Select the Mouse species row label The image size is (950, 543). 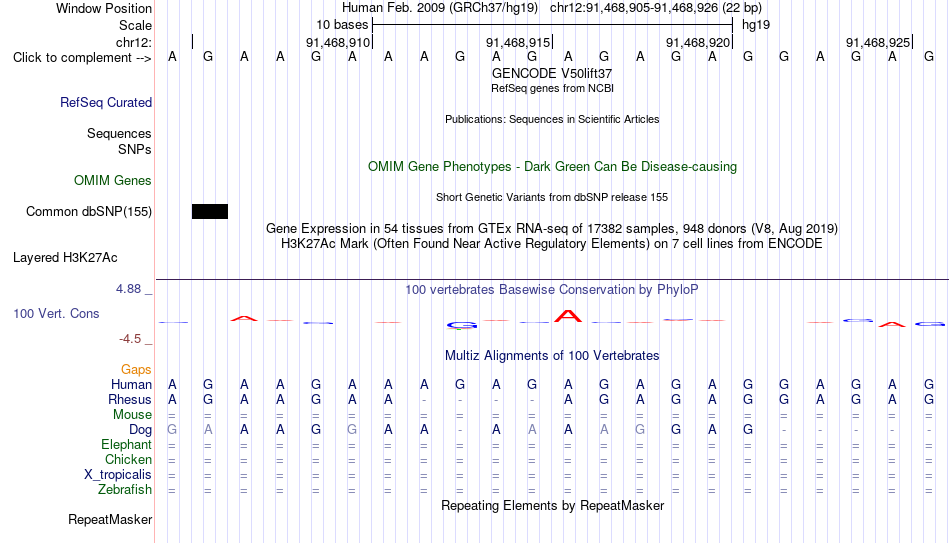tap(133, 415)
